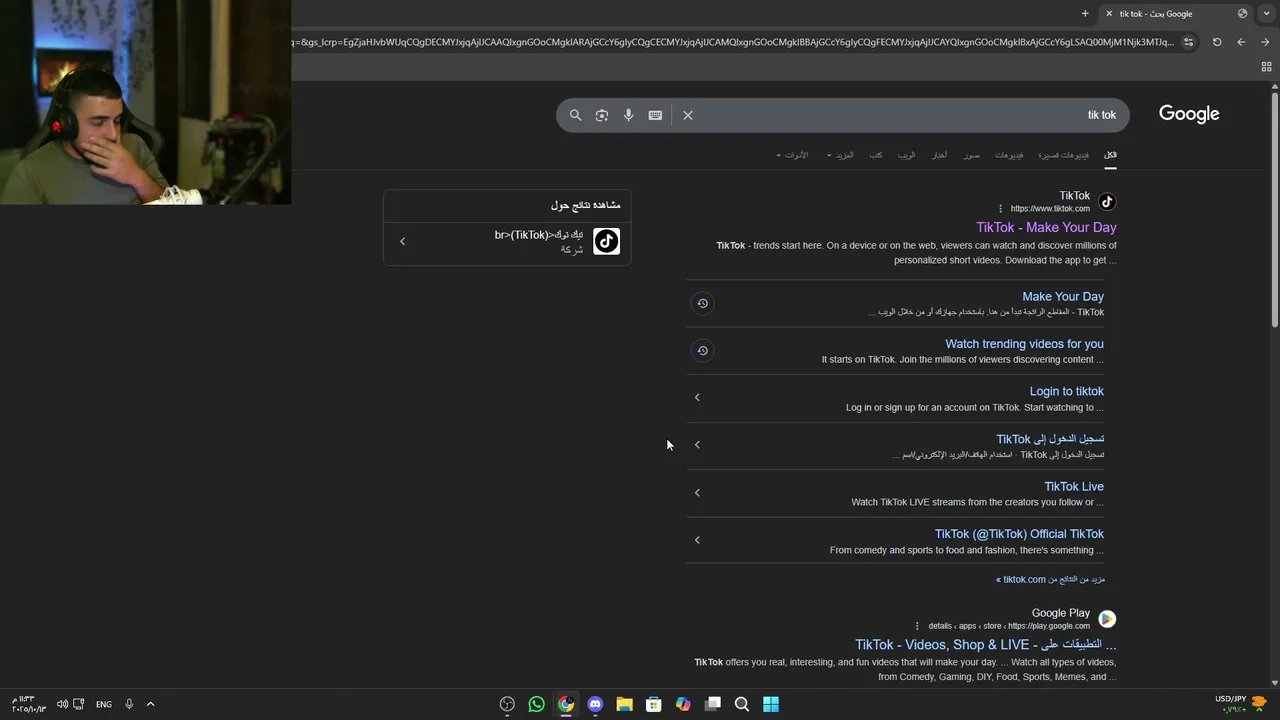Expand the Login to tiktok sitelink chevron
Image resolution: width=1280 pixels, height=720 pixels.
[x=697, y=398]
